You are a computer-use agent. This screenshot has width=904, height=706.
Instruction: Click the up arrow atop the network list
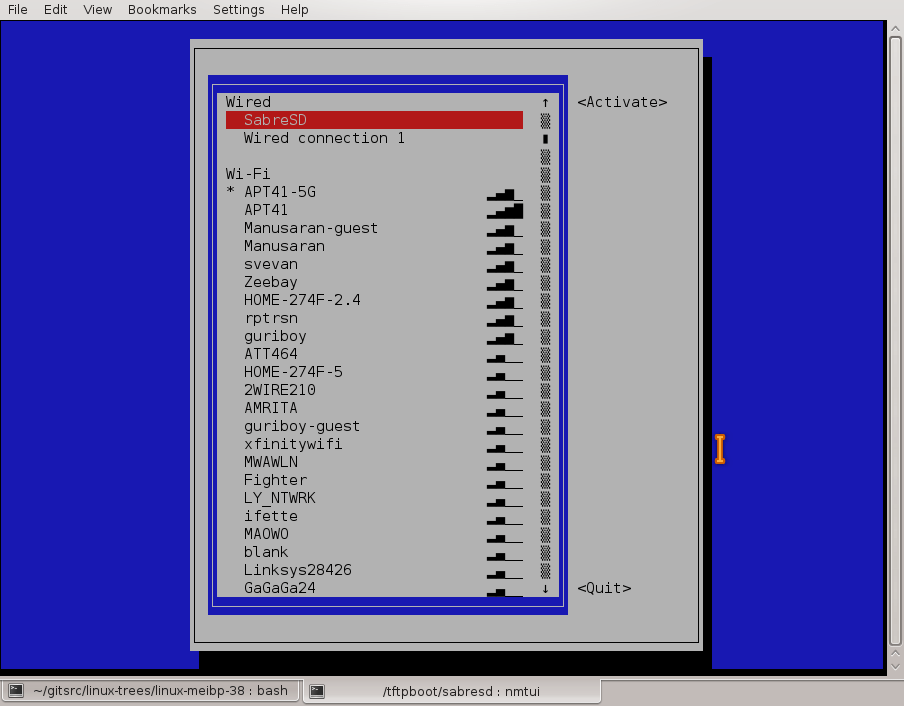pyautogui.click(x=544, y=102)
